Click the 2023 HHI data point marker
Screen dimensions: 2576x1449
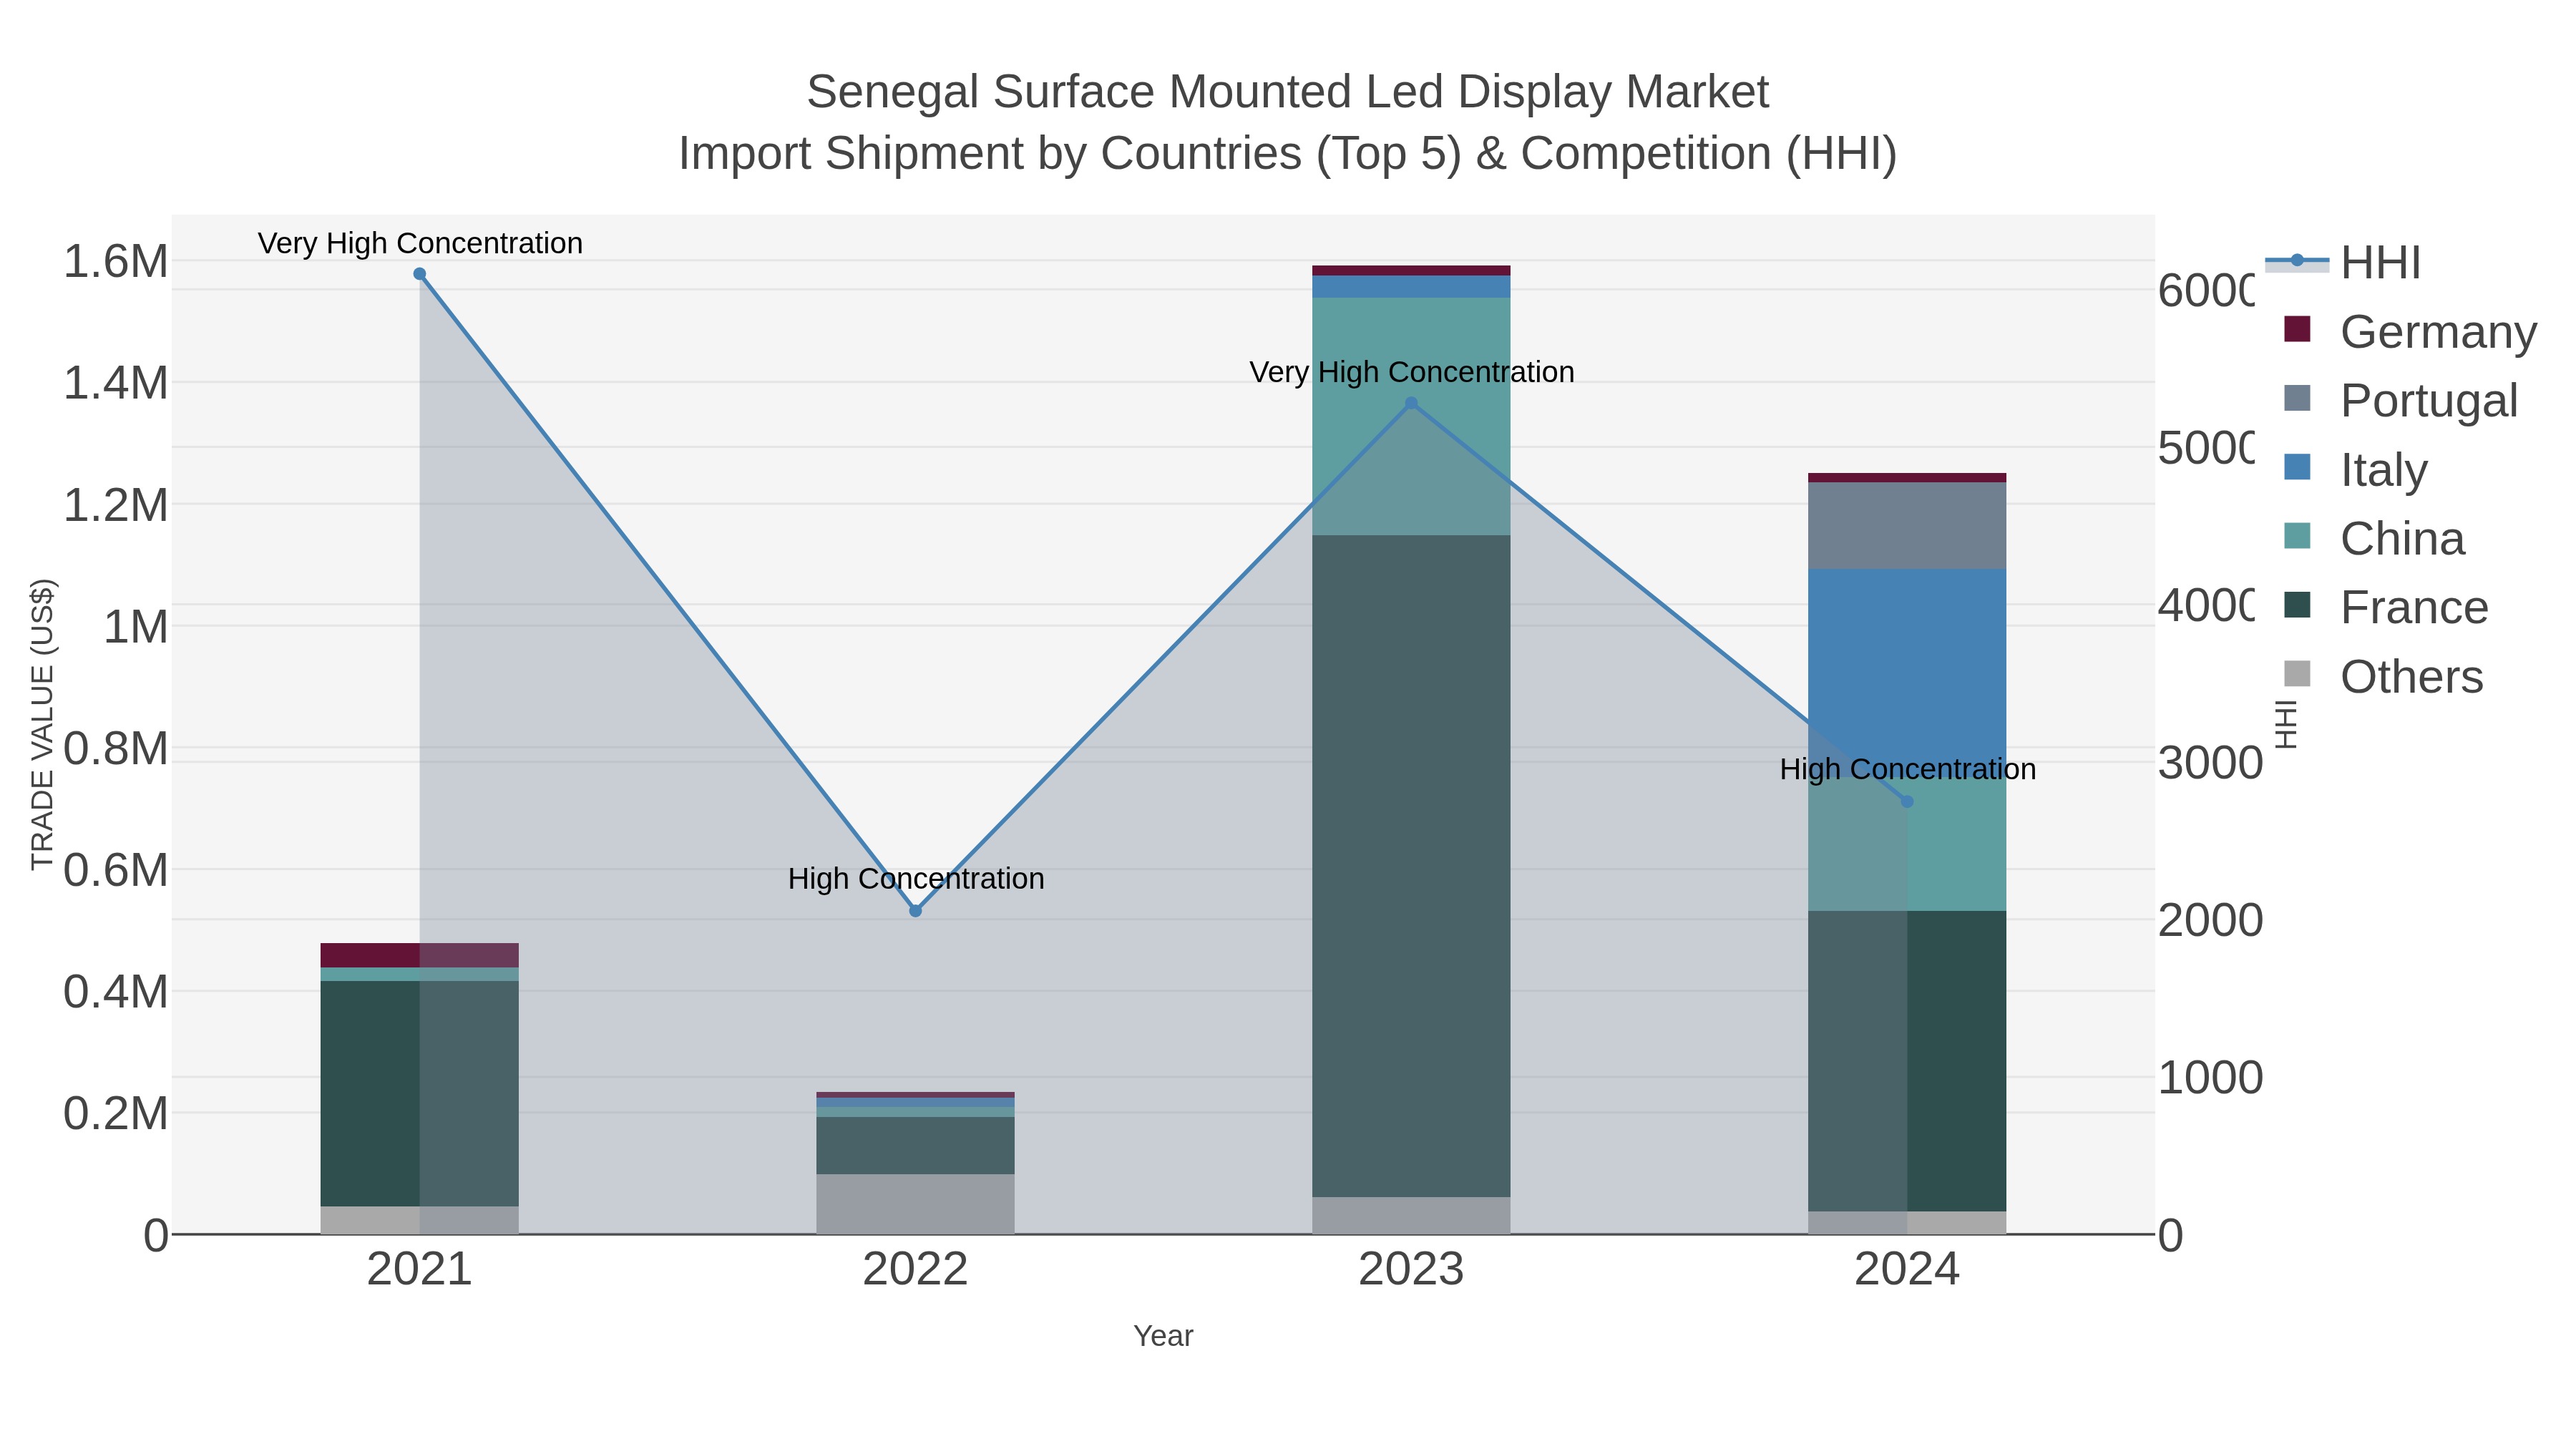(x=1411, y=404)
